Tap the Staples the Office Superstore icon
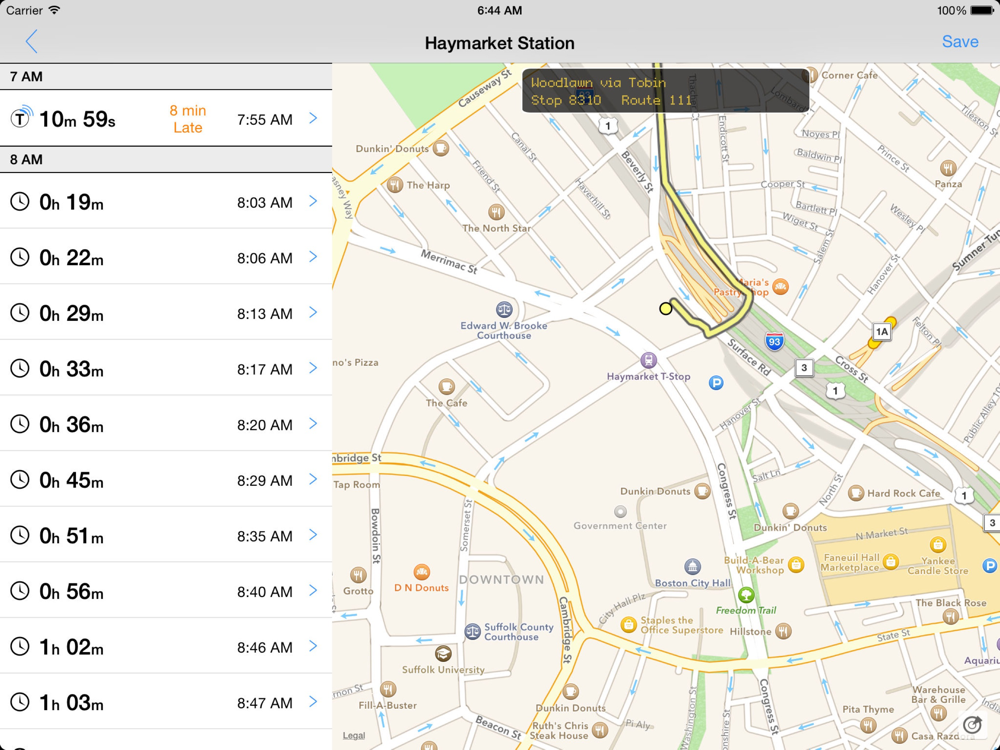This screenshot has height=750, width=1000. coord(628,624)
